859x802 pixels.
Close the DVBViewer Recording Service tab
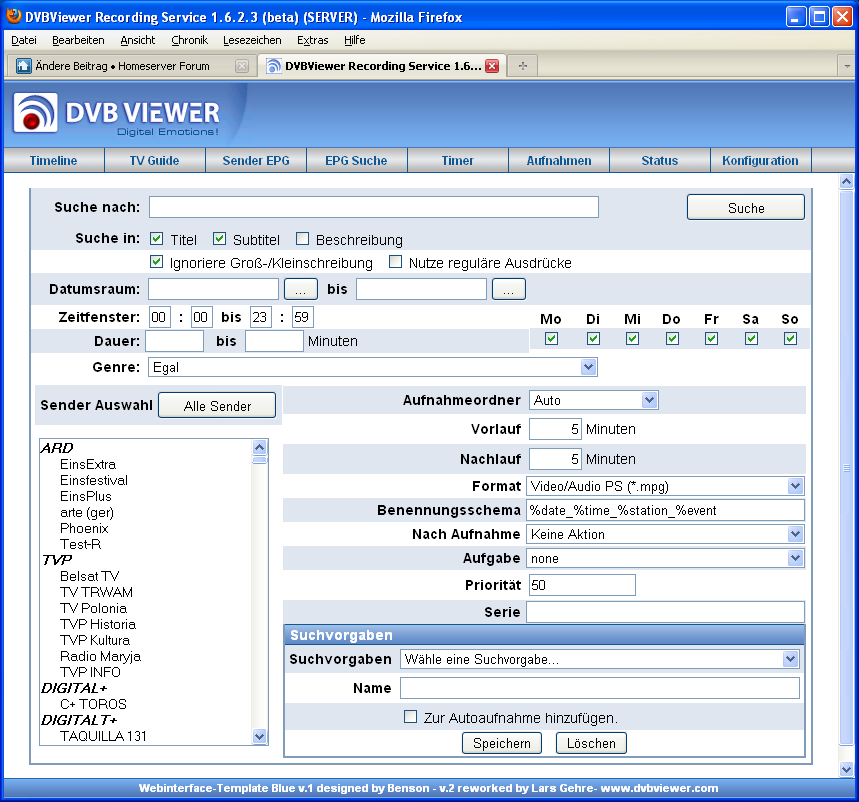[x=491, y=66]
